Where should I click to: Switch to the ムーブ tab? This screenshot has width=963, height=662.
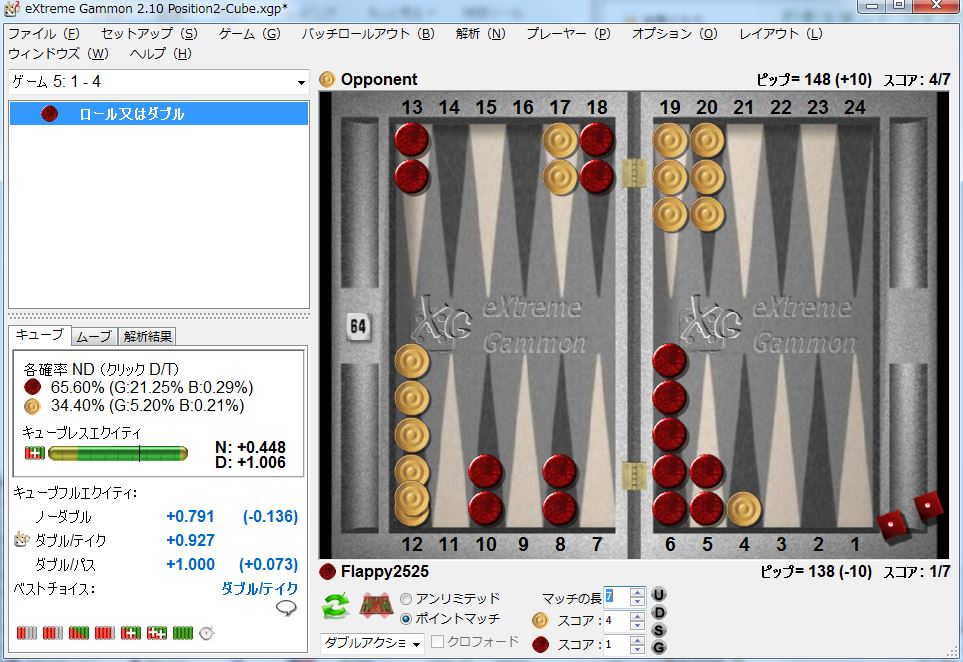coord(93,337)
